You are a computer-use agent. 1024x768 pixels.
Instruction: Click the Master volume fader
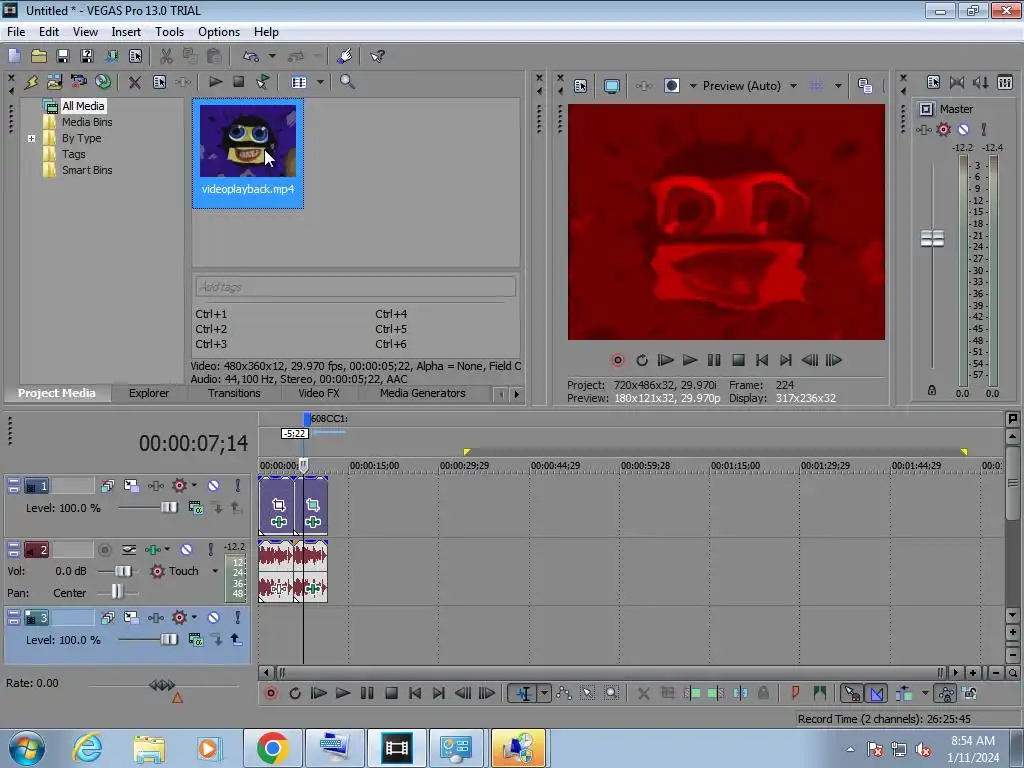932,239
